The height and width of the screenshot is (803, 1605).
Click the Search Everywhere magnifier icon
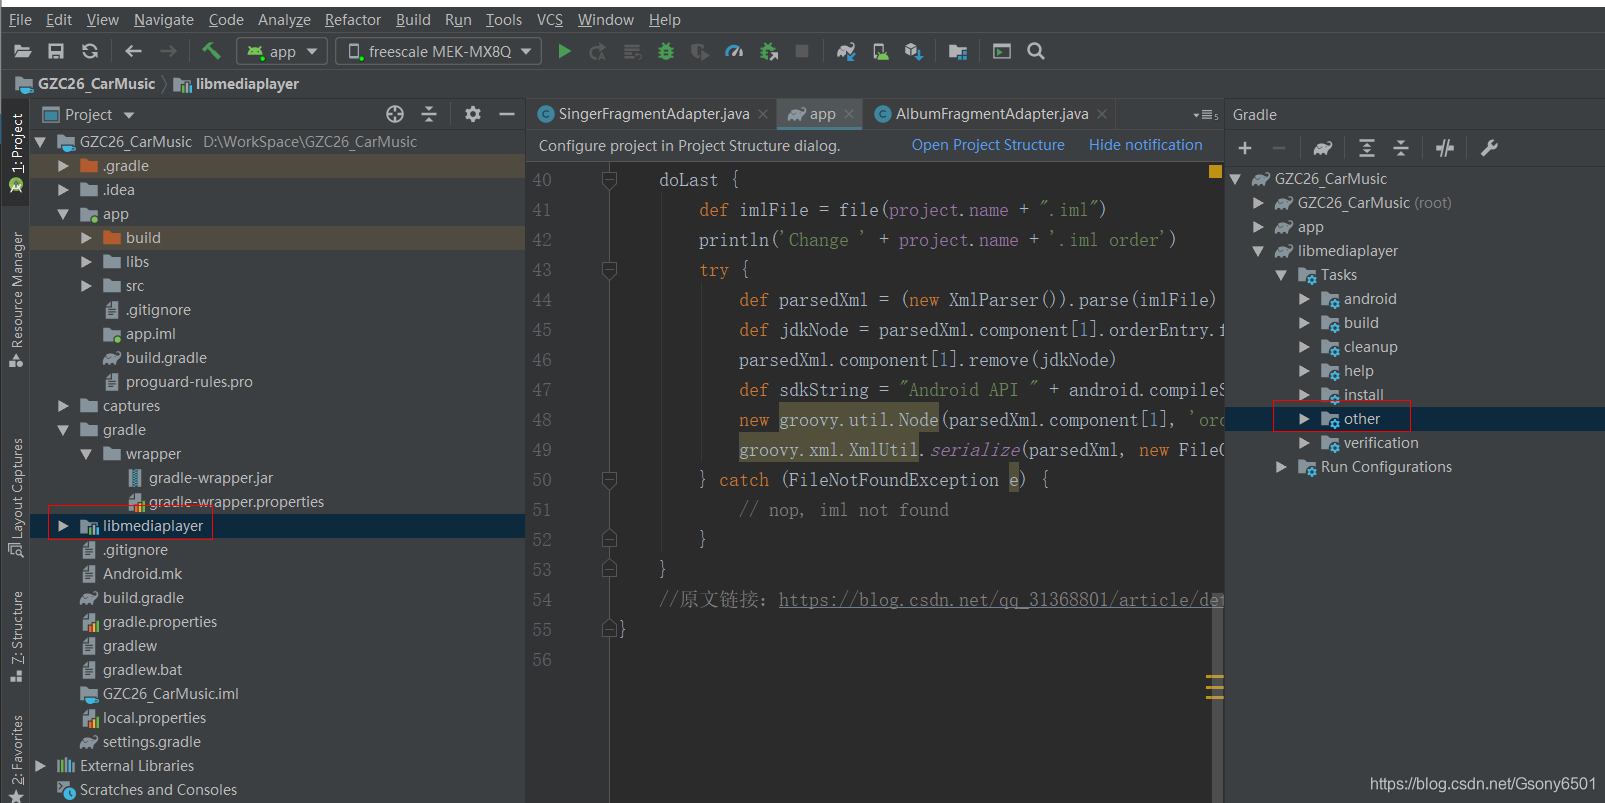1036,51
